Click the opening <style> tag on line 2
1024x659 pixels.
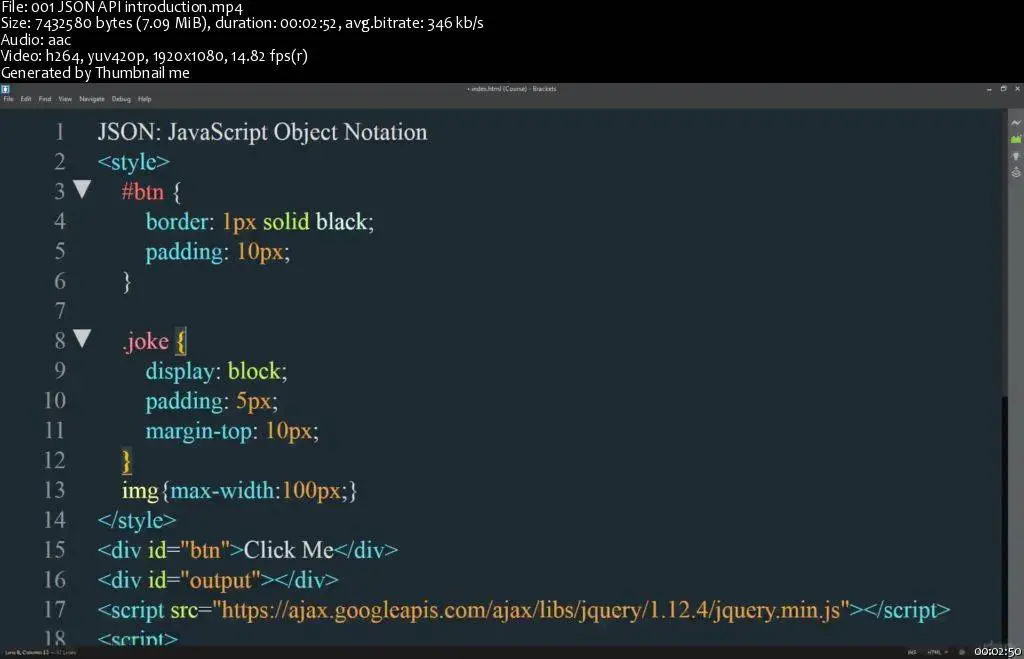134,162
